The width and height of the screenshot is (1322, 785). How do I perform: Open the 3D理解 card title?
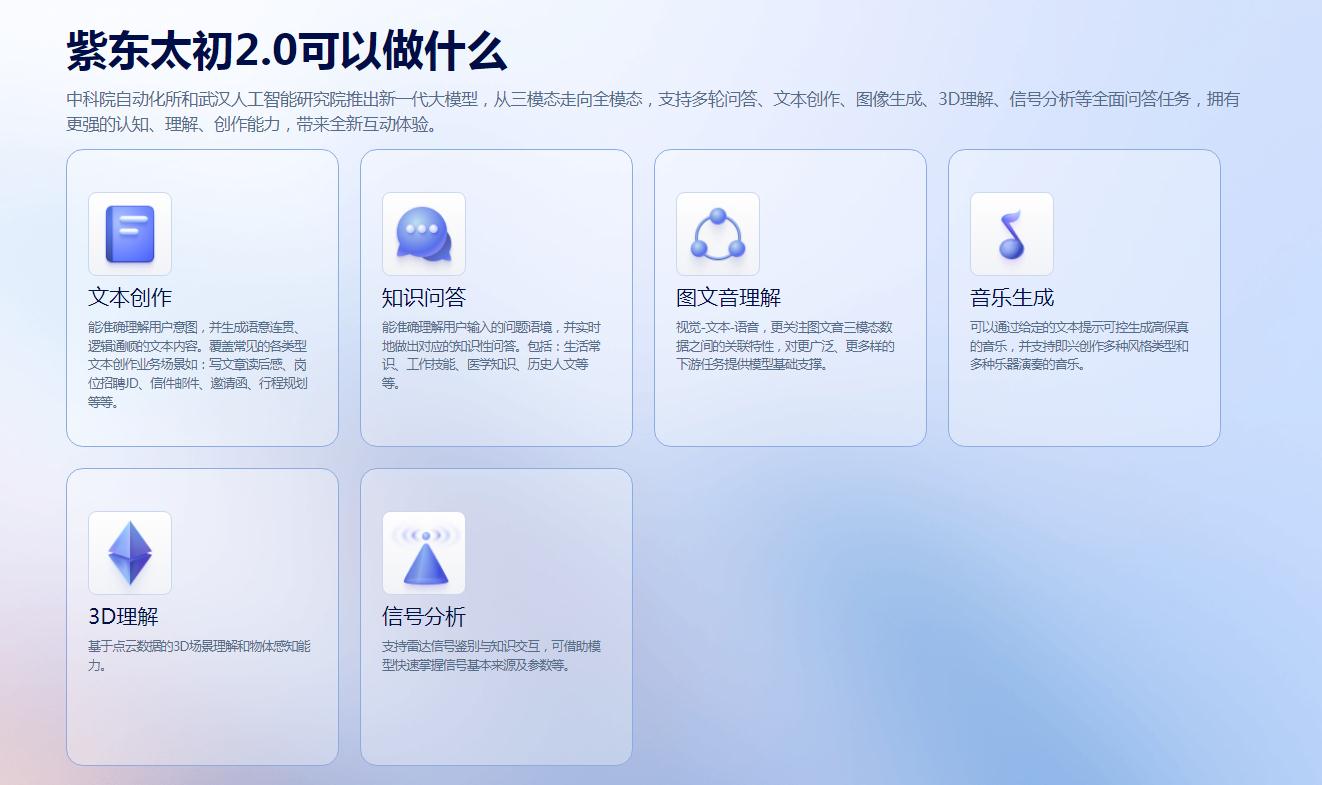(x=123, y=617)
